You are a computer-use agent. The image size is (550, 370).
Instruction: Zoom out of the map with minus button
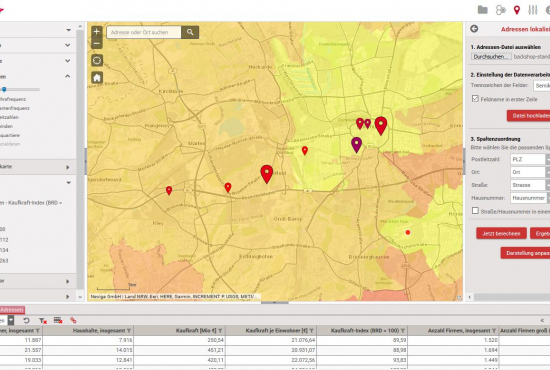click(97, 43)
